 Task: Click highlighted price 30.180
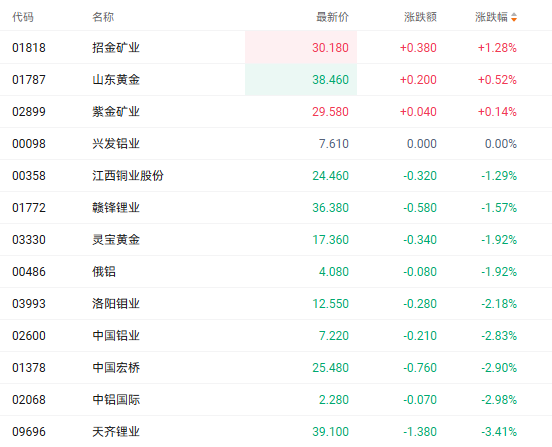pos(330,48)
